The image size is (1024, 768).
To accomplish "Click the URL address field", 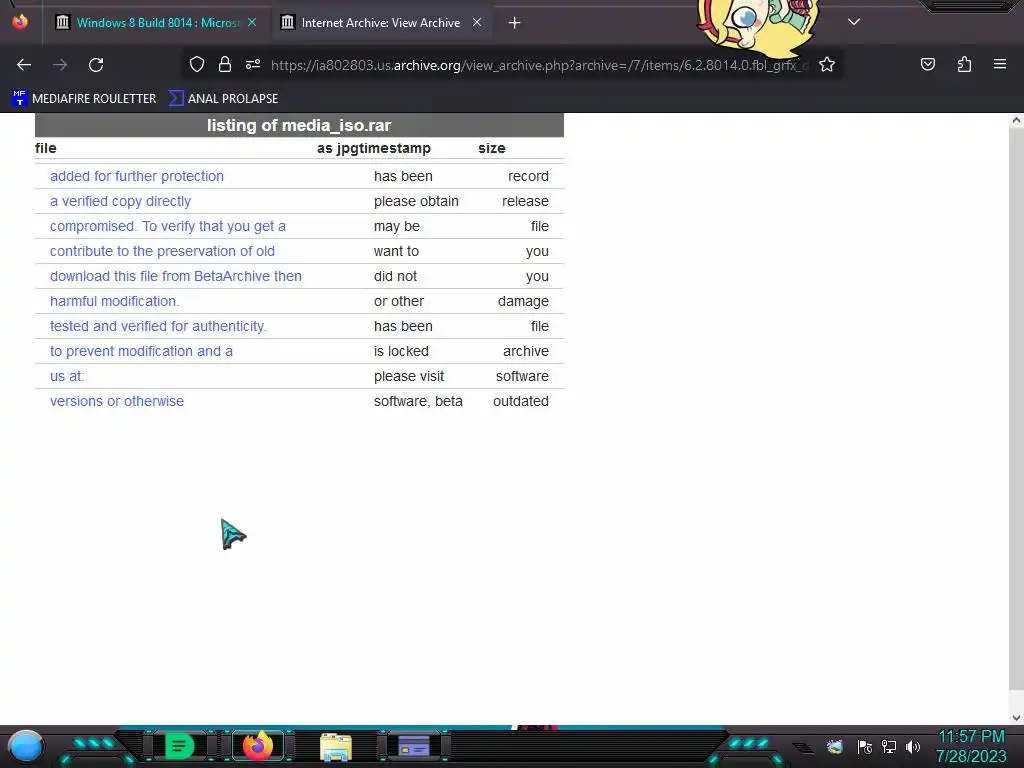I will (x=539, y=65).
